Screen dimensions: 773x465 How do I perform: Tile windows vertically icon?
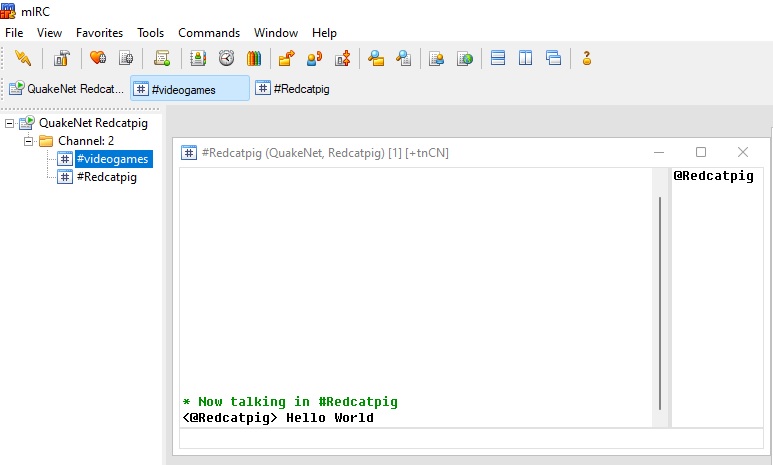click(526, 58)
